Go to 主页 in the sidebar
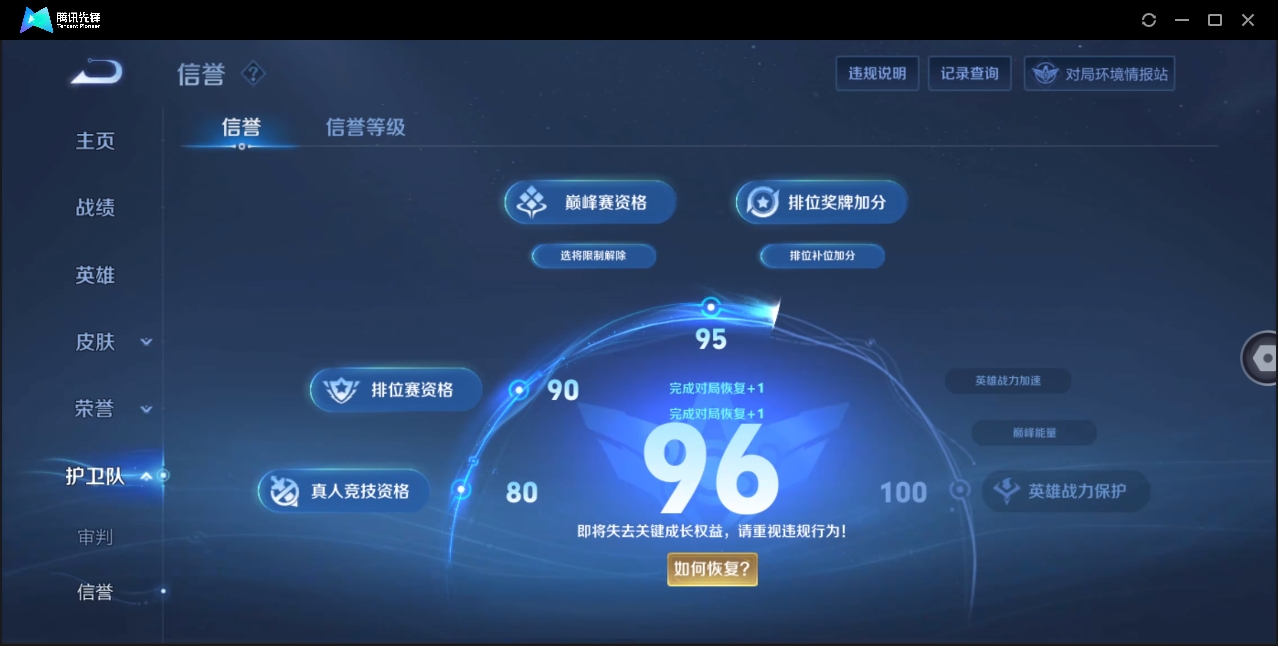Viewport: 1278px width, 646px height. [x=96, y=141]
